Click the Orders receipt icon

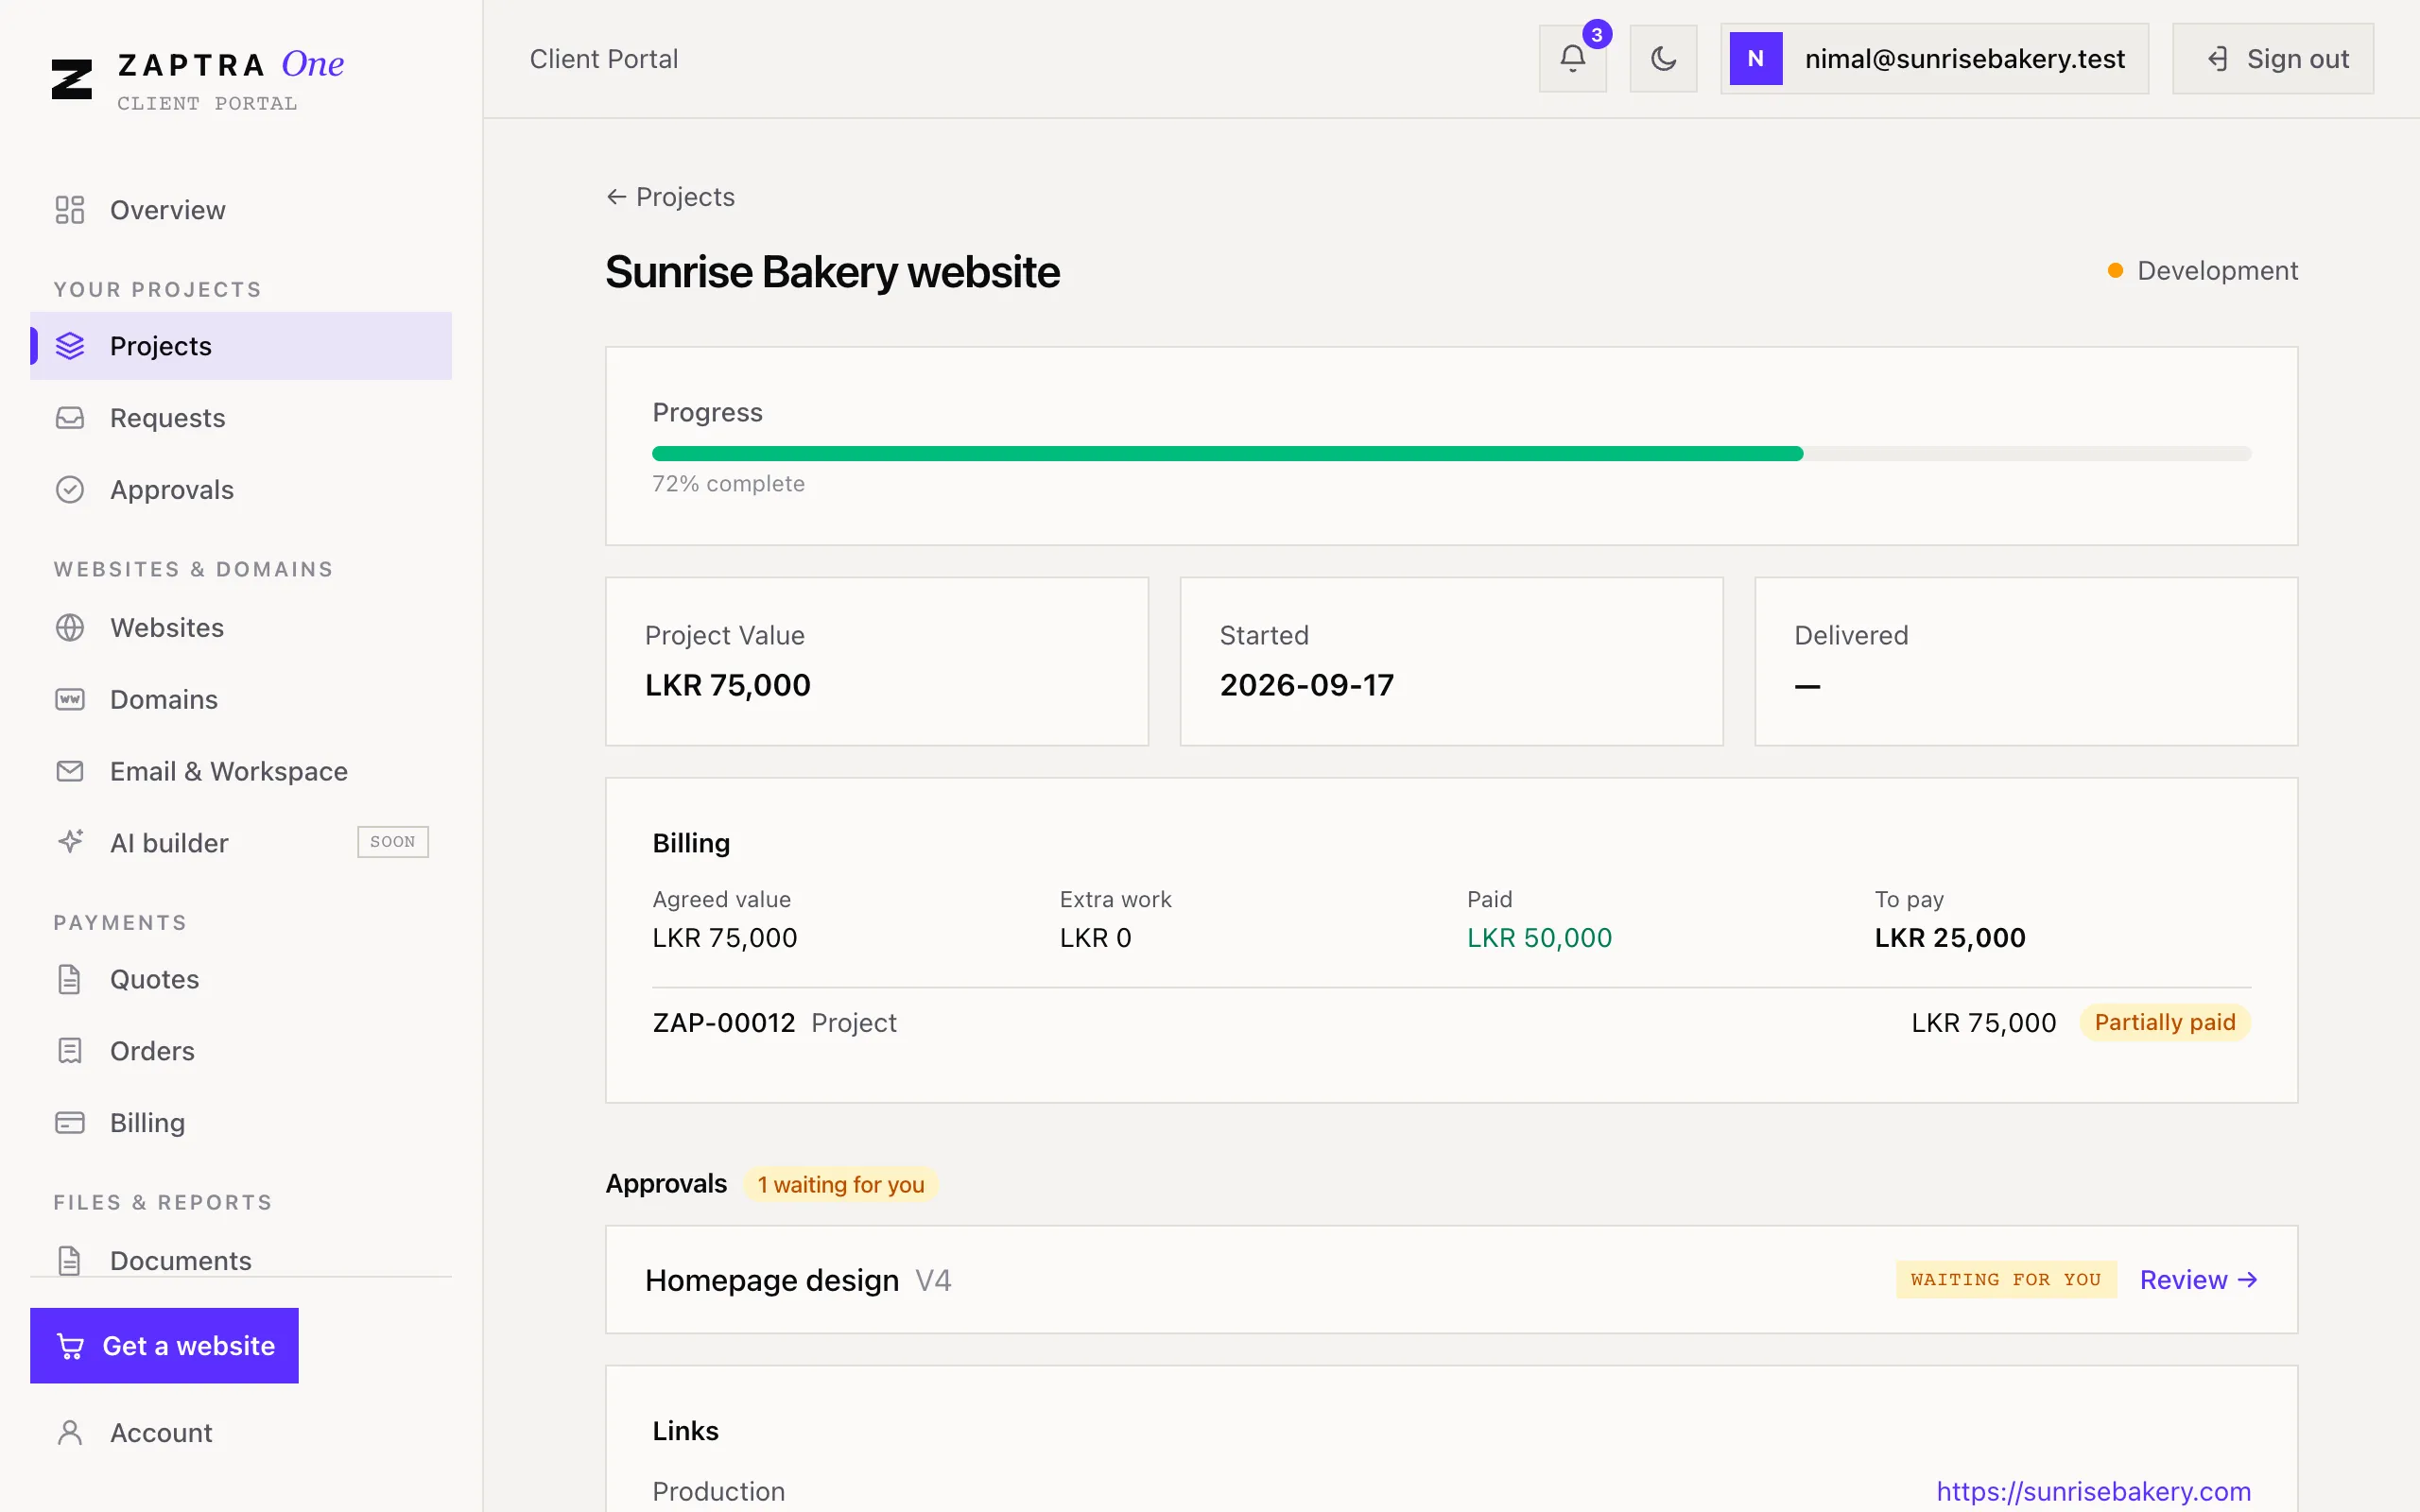70,1051
